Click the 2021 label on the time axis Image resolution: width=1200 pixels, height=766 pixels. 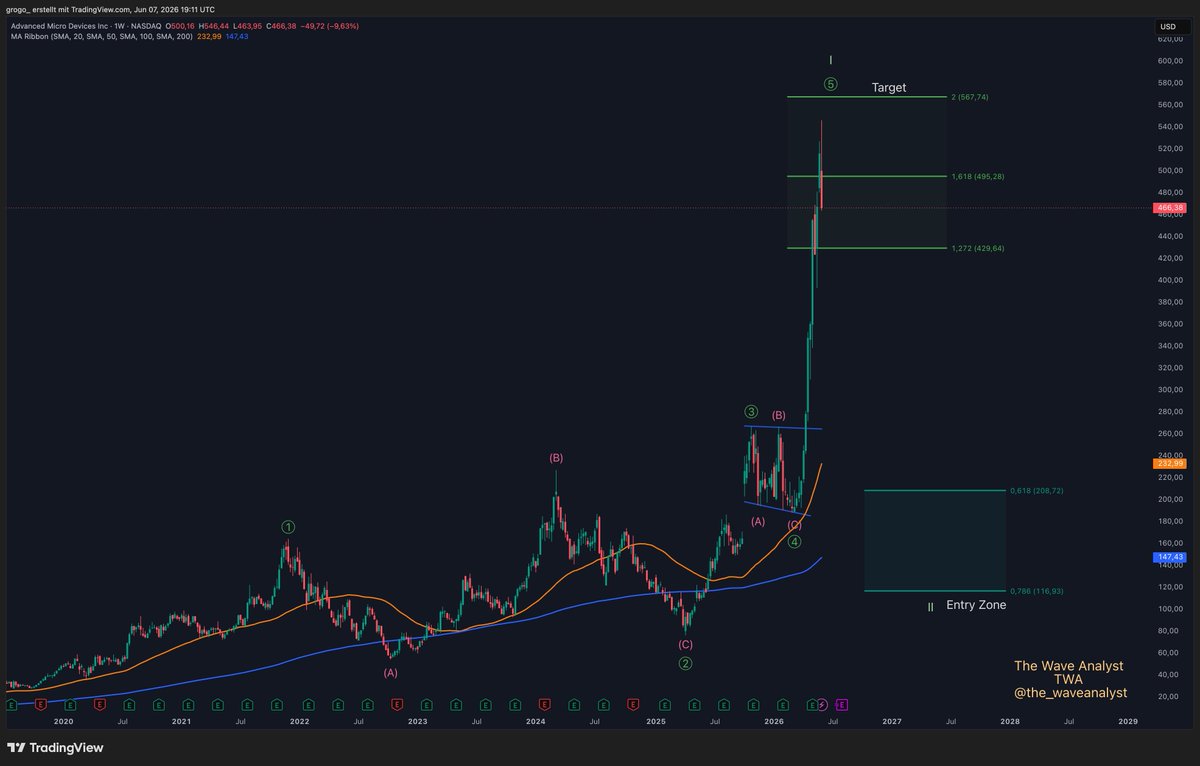pyautogui.click(x=181, y=720)
